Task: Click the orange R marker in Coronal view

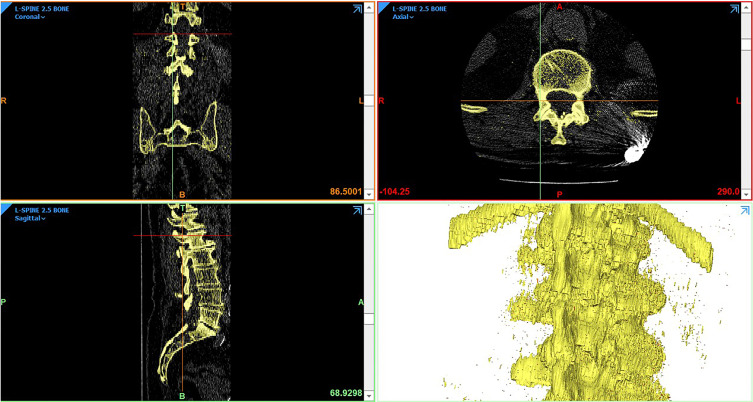Action: tap(4, 101)
